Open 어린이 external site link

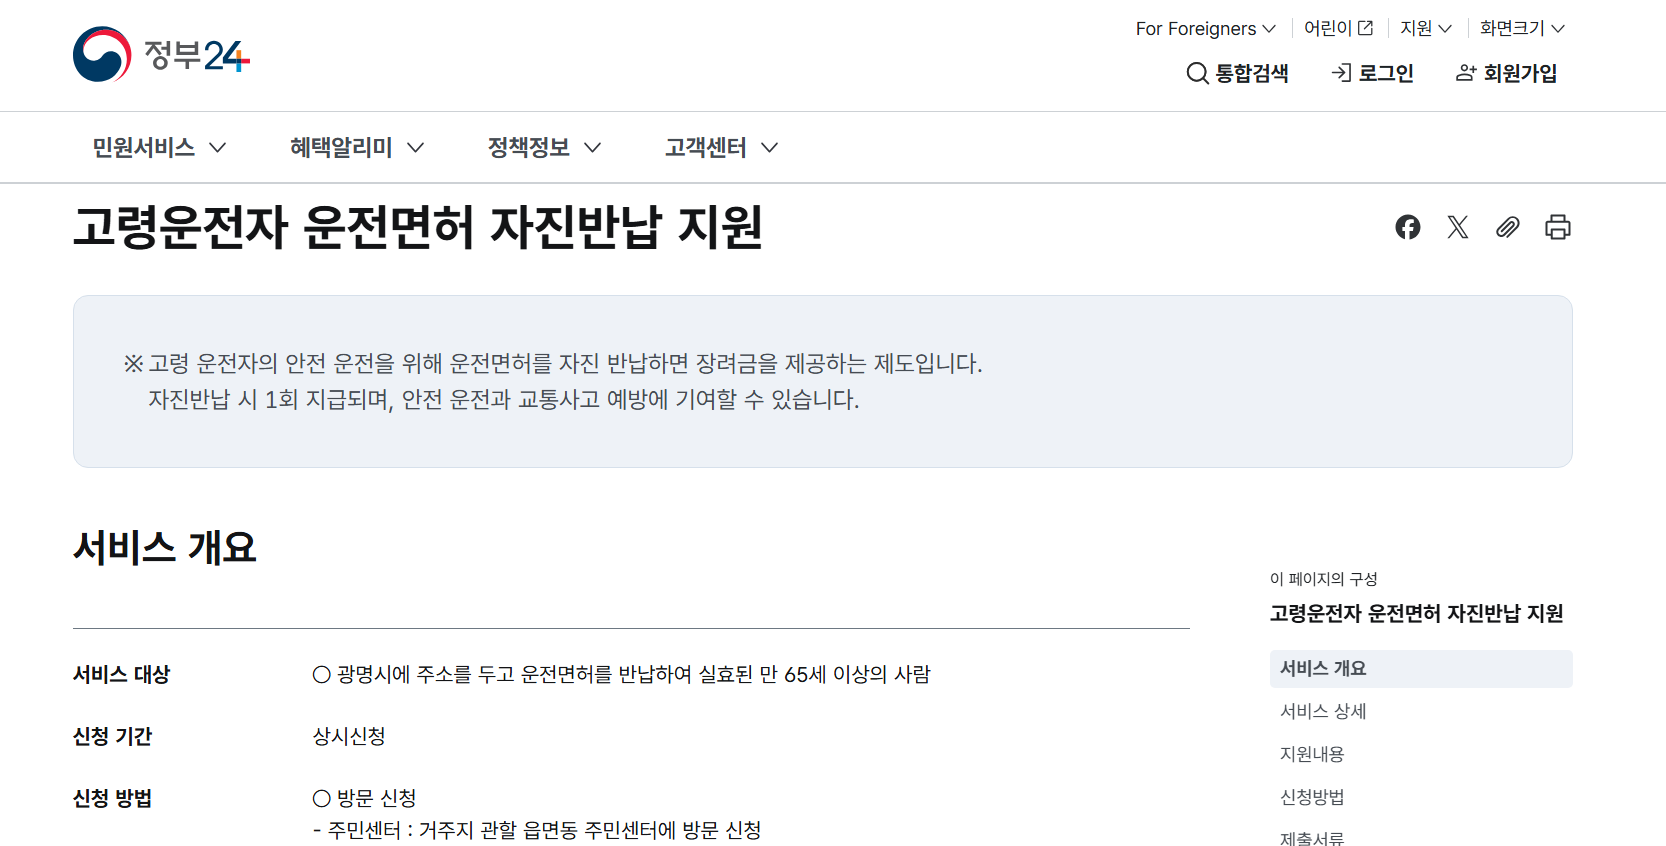coord(1339,28)
